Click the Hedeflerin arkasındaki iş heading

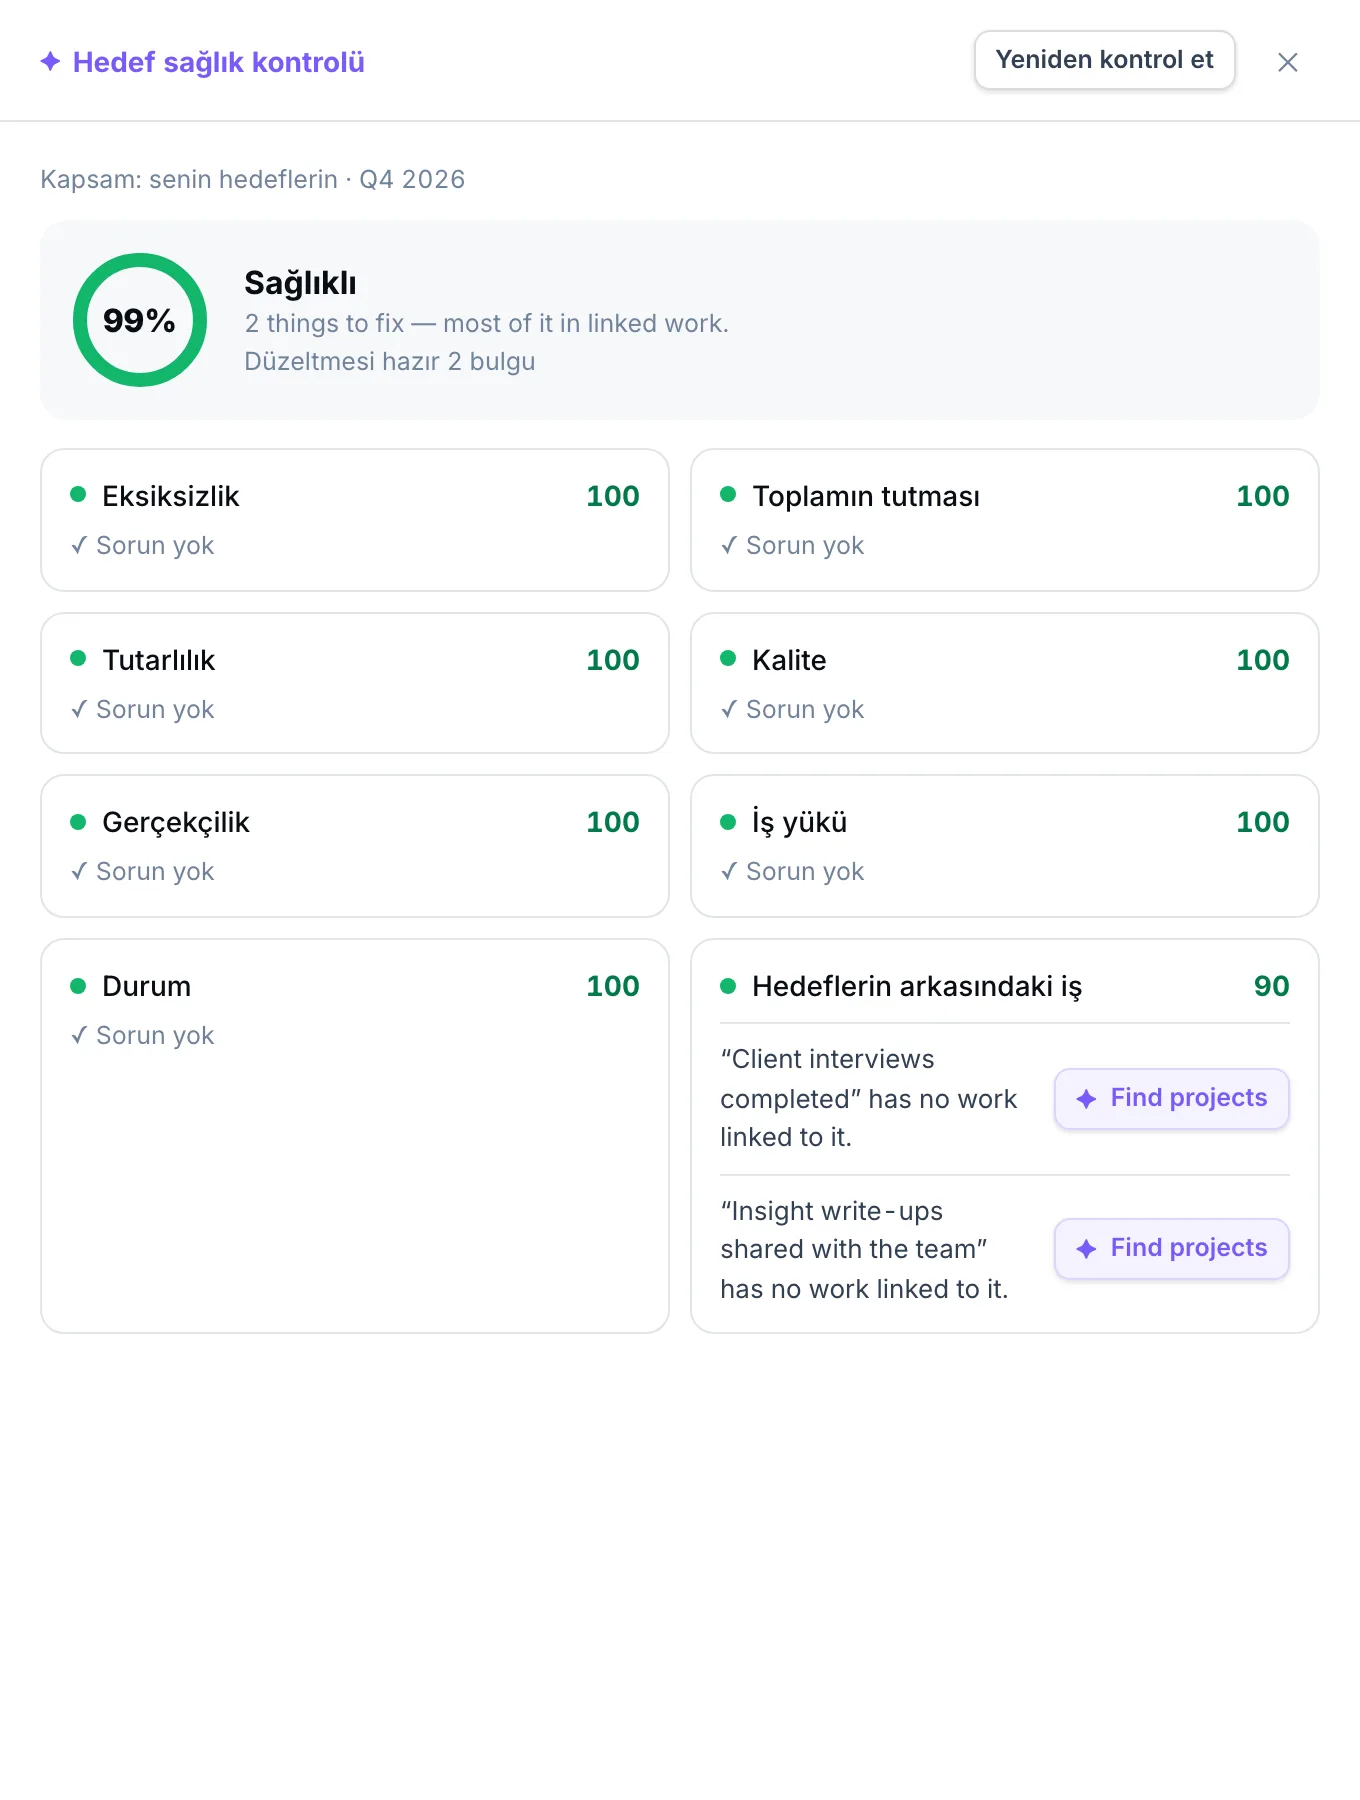pos(917,987)
